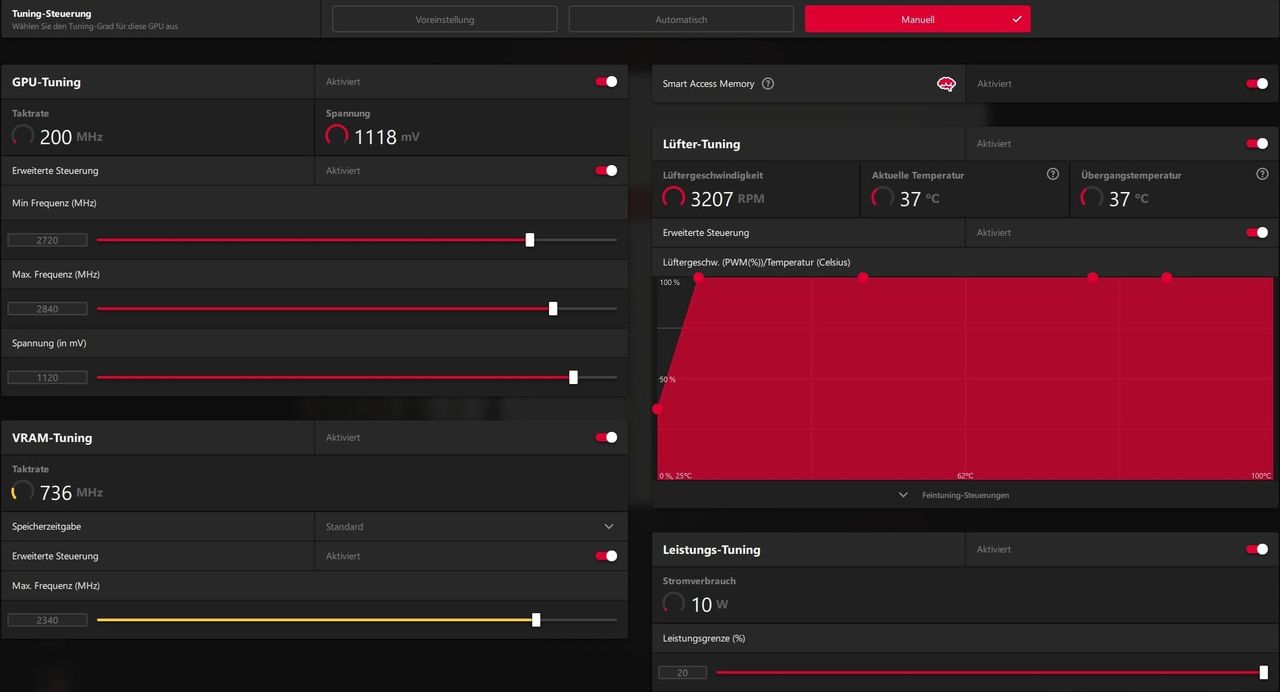
Task: Click the Stromverbrauch gauge icon
Action: 674,603
